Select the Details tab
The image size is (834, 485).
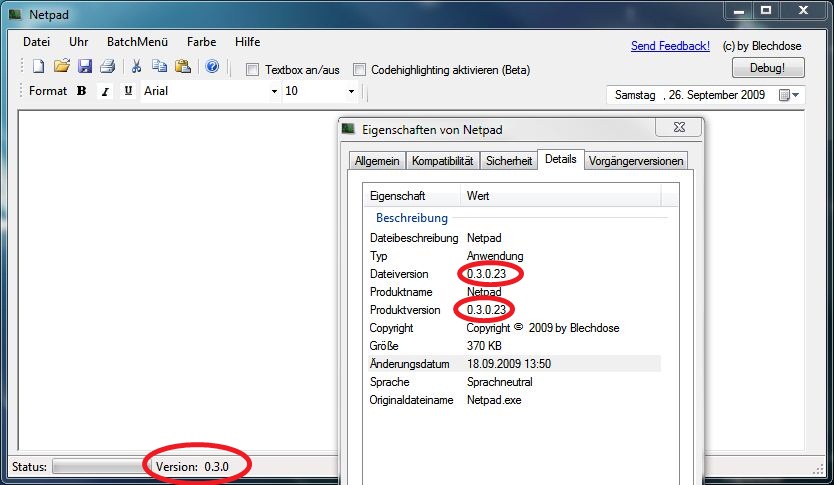pyautogui.click(x=561, y=159)
